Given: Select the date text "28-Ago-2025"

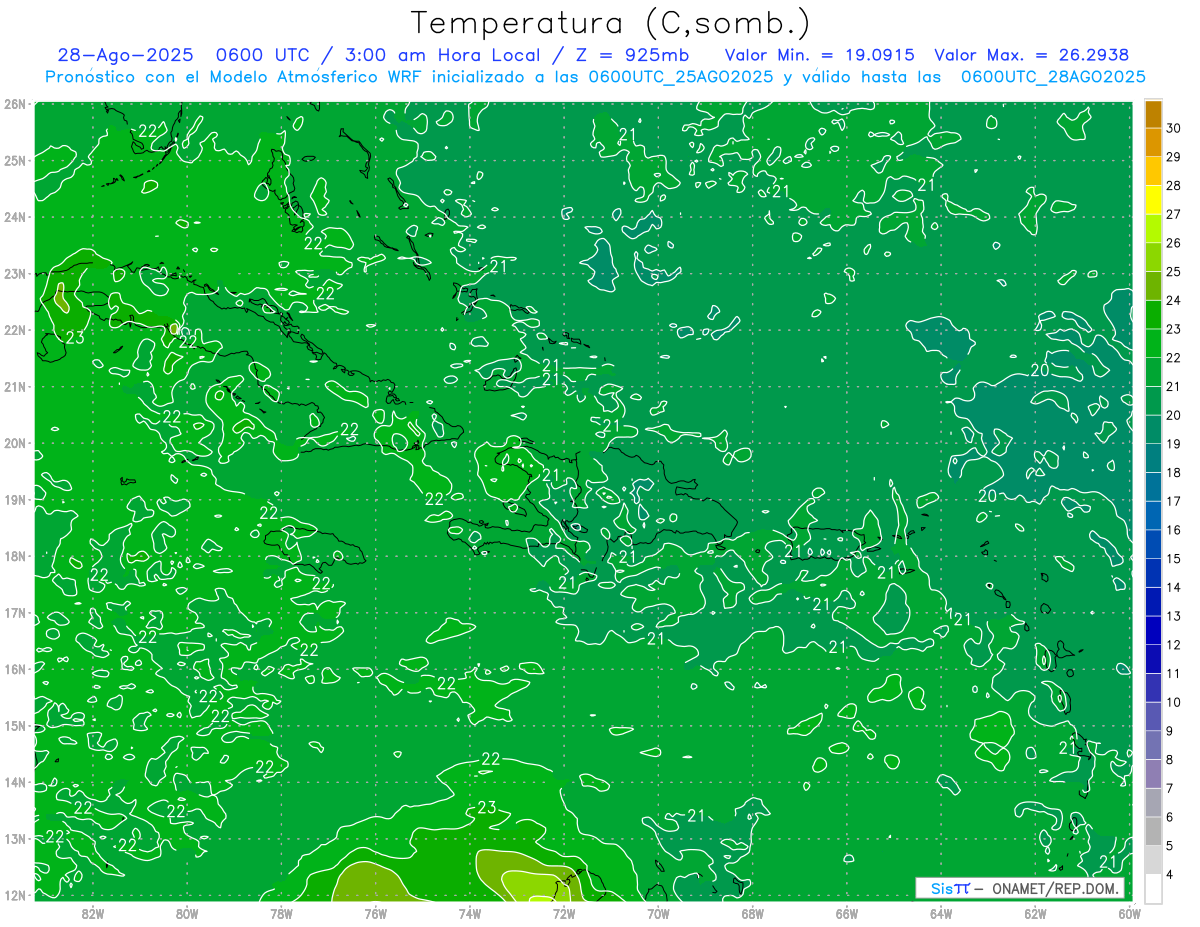Looking at the screenshot, I should pyautogui.click(x=124, y=56).
